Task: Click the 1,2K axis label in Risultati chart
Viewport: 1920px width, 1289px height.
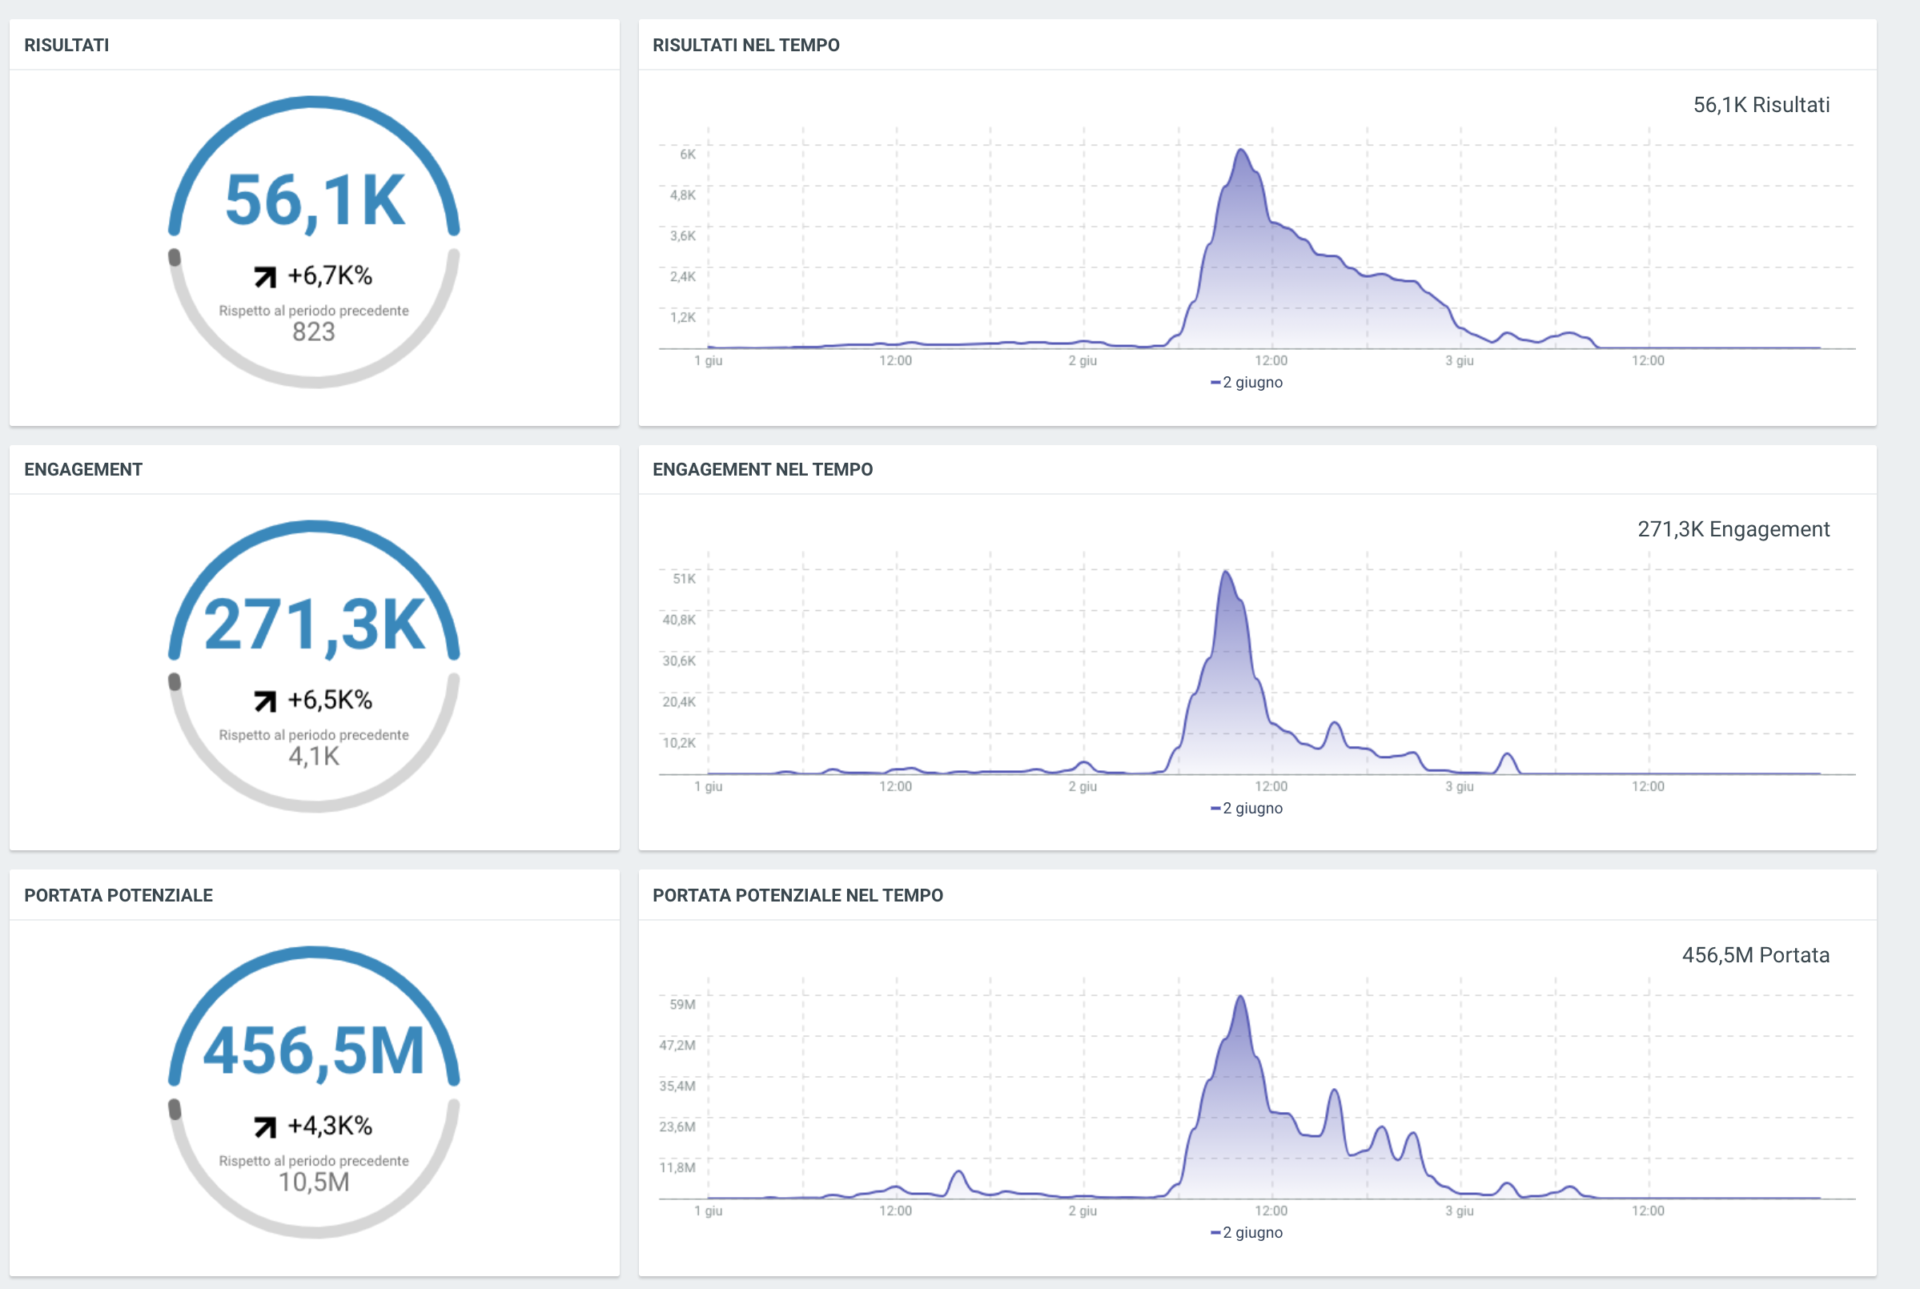Action: click(x=683, y=317)
